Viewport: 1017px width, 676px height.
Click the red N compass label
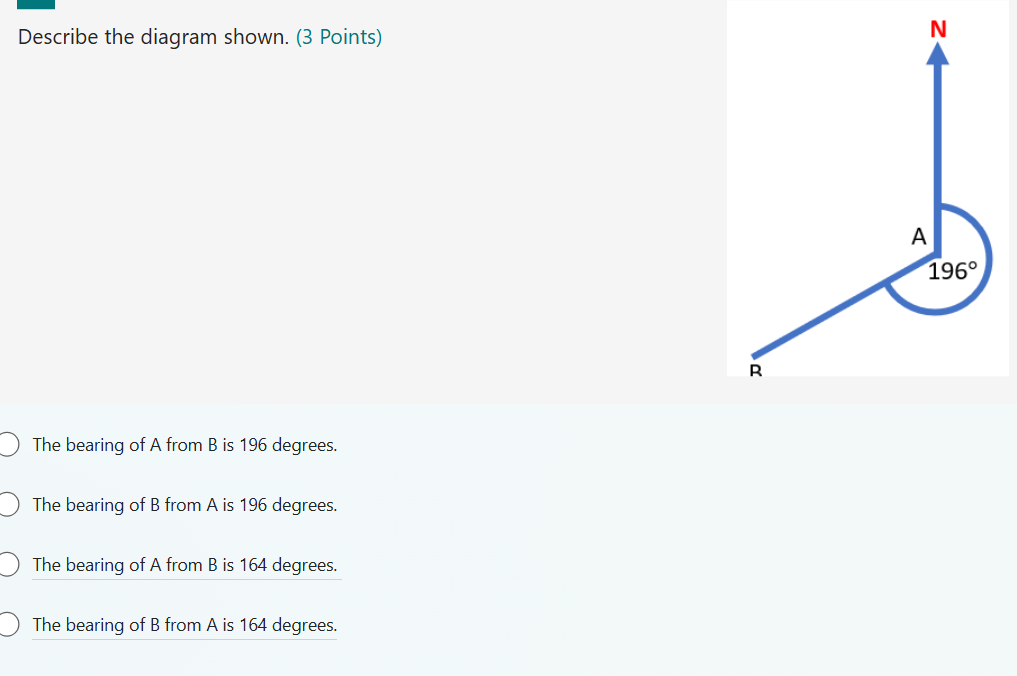point(937,29)
